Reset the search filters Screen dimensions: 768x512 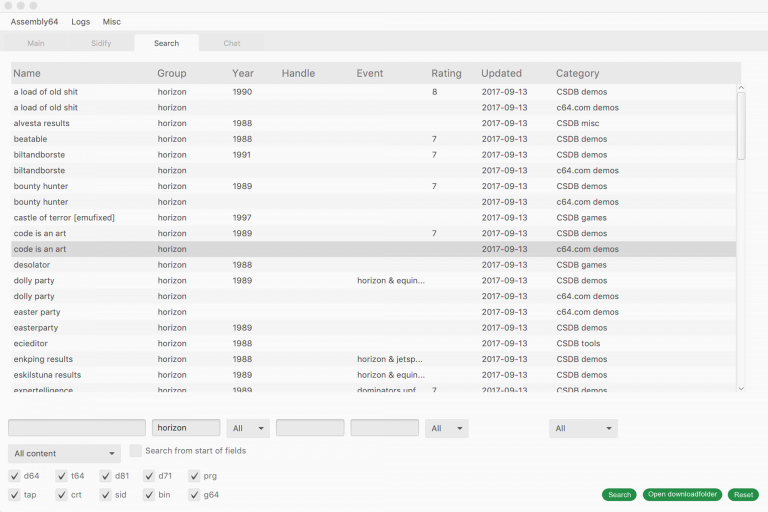click(x=743, y=495)
